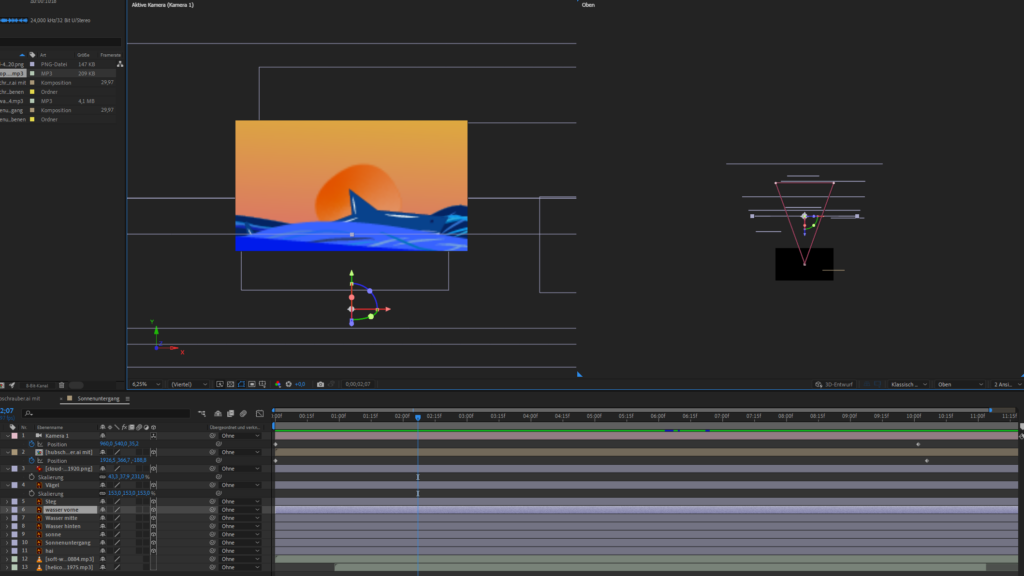Open the Sonnenuntergang panel menu icon

128,398
